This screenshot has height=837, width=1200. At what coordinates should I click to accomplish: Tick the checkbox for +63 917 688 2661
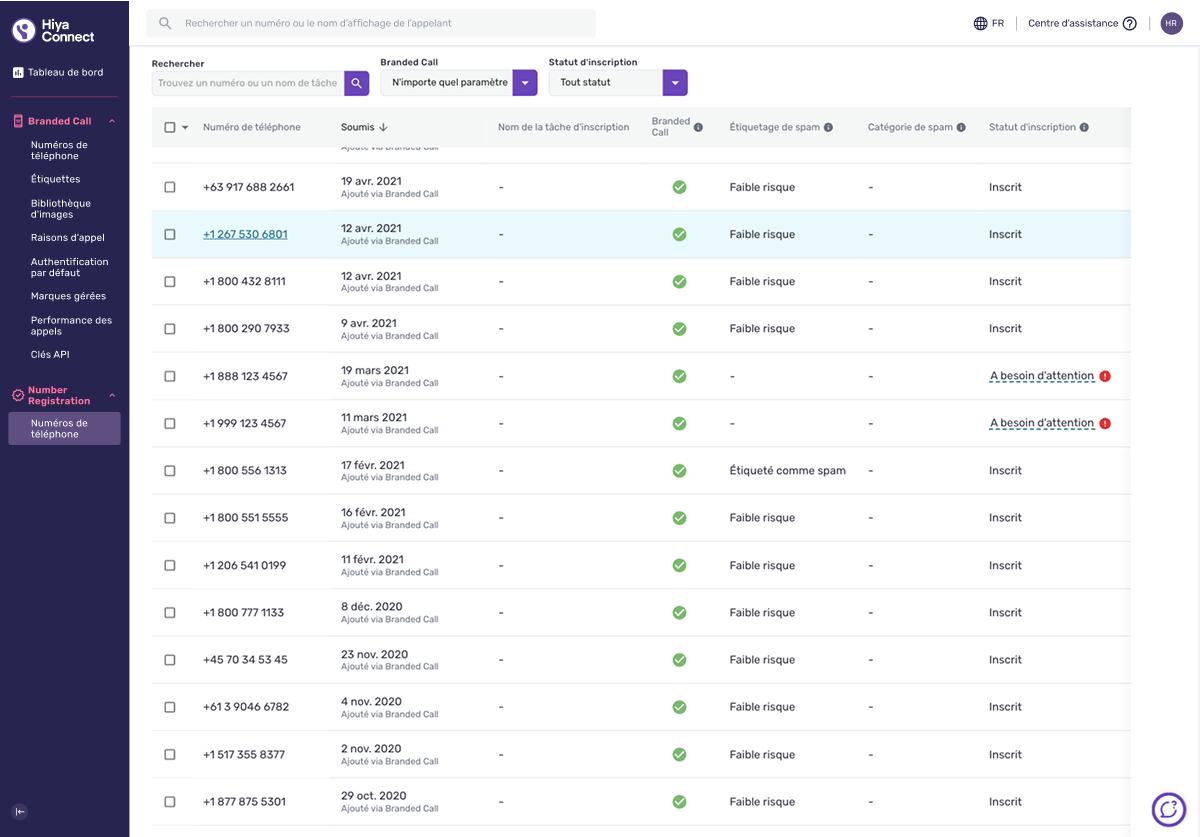pyautogui.click(x=170, y=187)
